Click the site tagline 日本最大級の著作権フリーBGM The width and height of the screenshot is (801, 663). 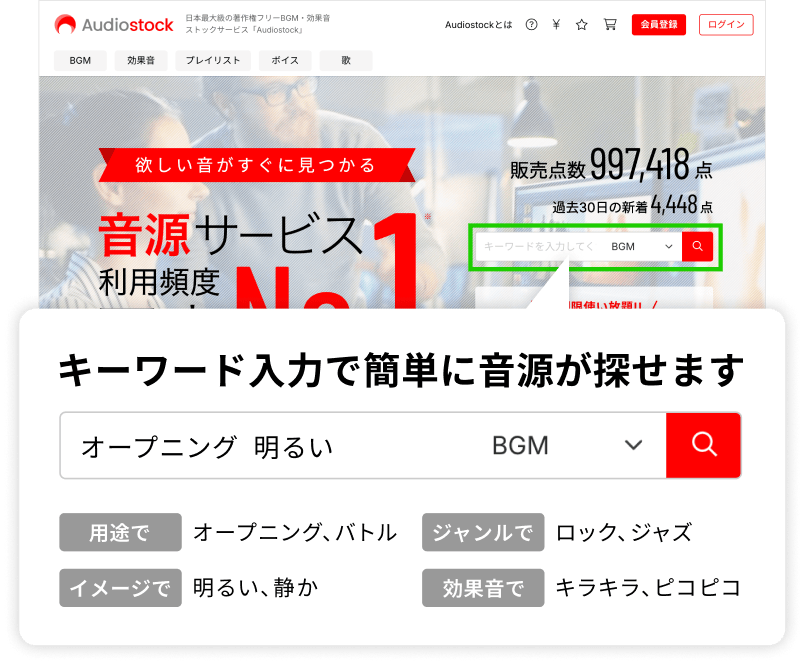[x=257, y=24]
